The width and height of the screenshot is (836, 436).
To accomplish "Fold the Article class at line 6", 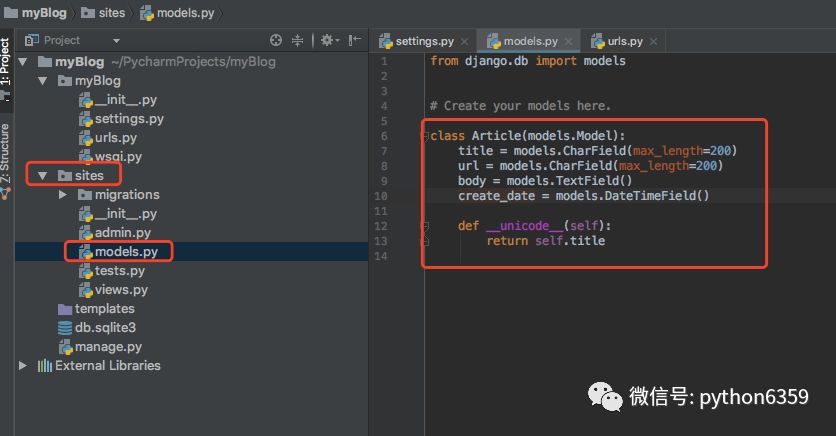I will pos(425,136).
